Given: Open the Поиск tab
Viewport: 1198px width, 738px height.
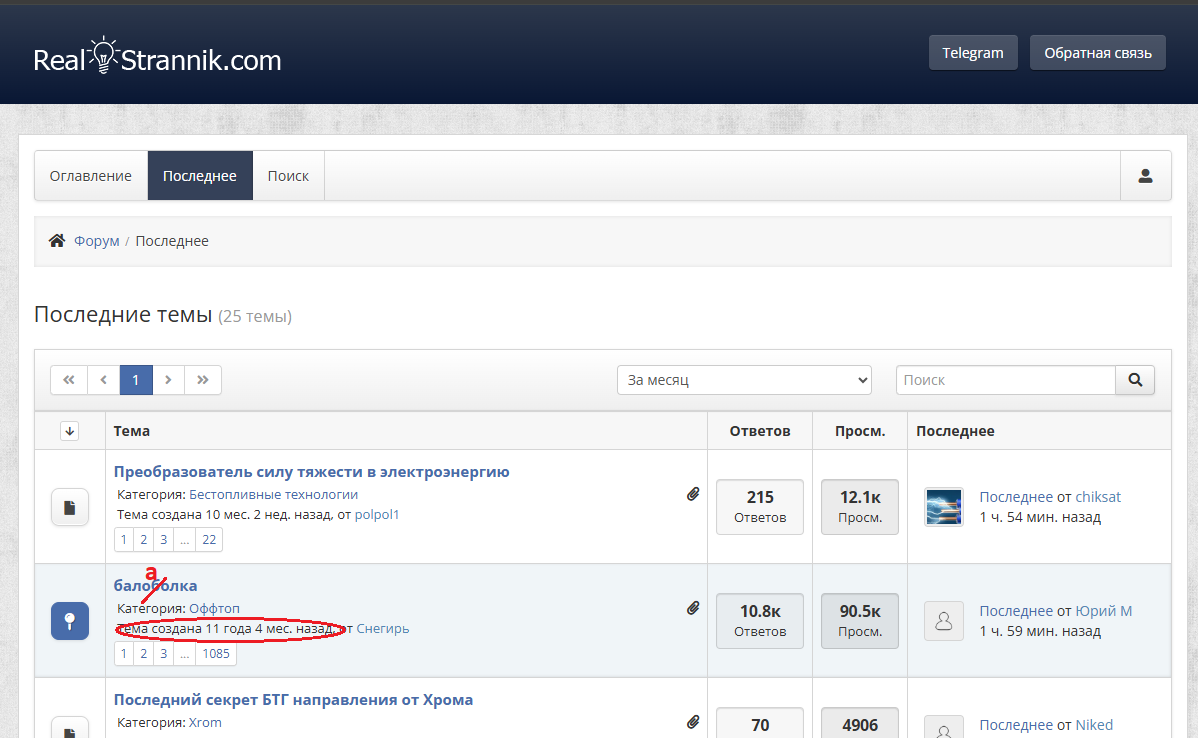Looking at the screenshot, I should tap(288, 176).
